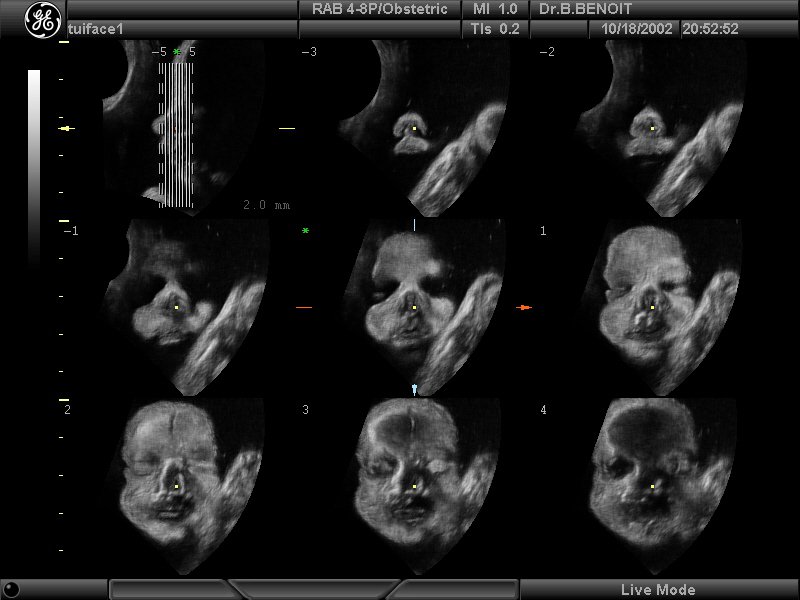Click the yellow center dot in slice 4
The height and width of the screenshot is (600, 800).
click(653, 487)
